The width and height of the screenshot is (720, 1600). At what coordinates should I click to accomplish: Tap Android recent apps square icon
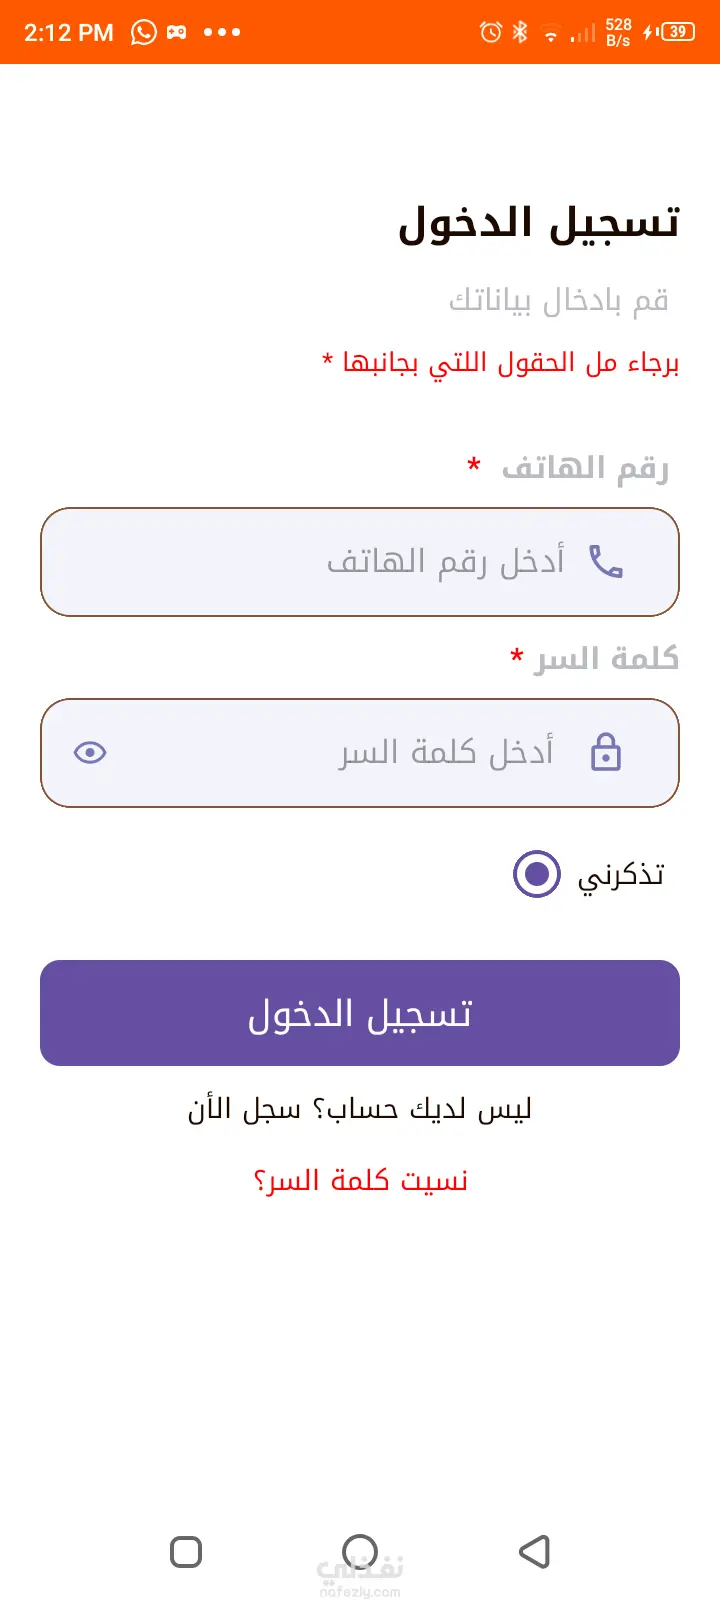click(x=186, y=1552)
